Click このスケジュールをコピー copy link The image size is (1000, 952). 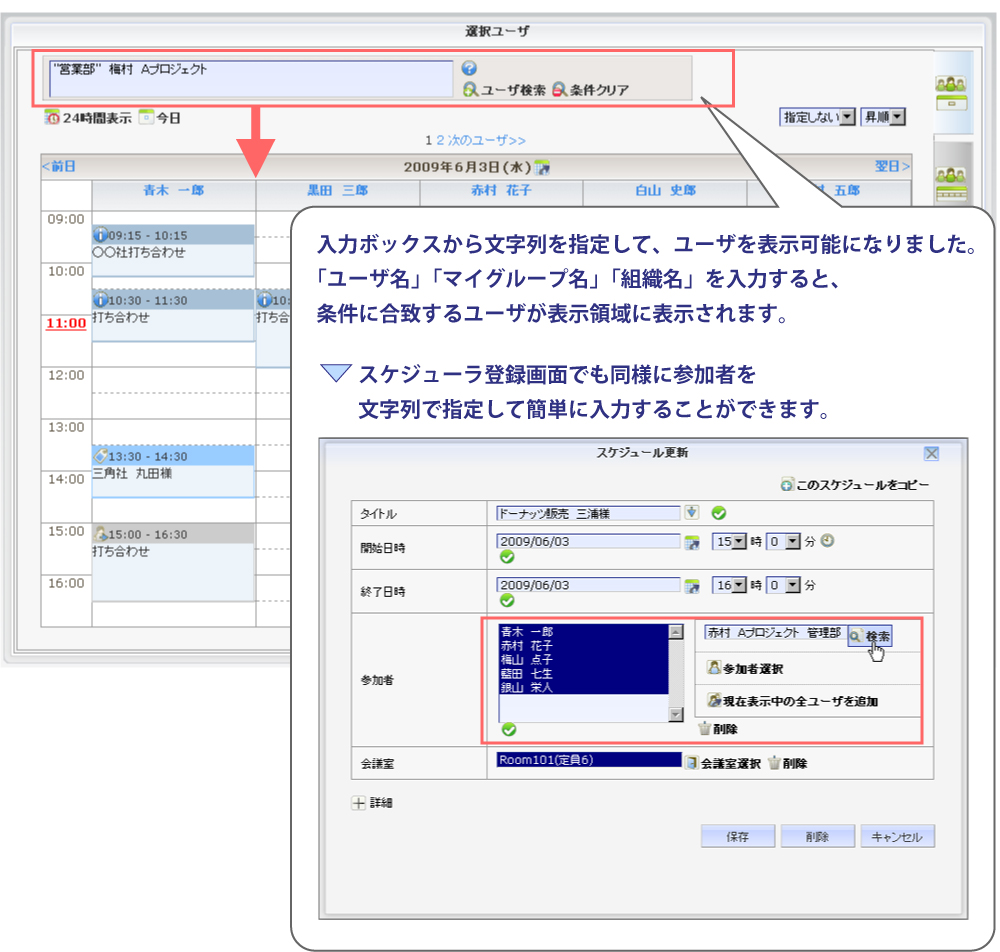(855, 485)
